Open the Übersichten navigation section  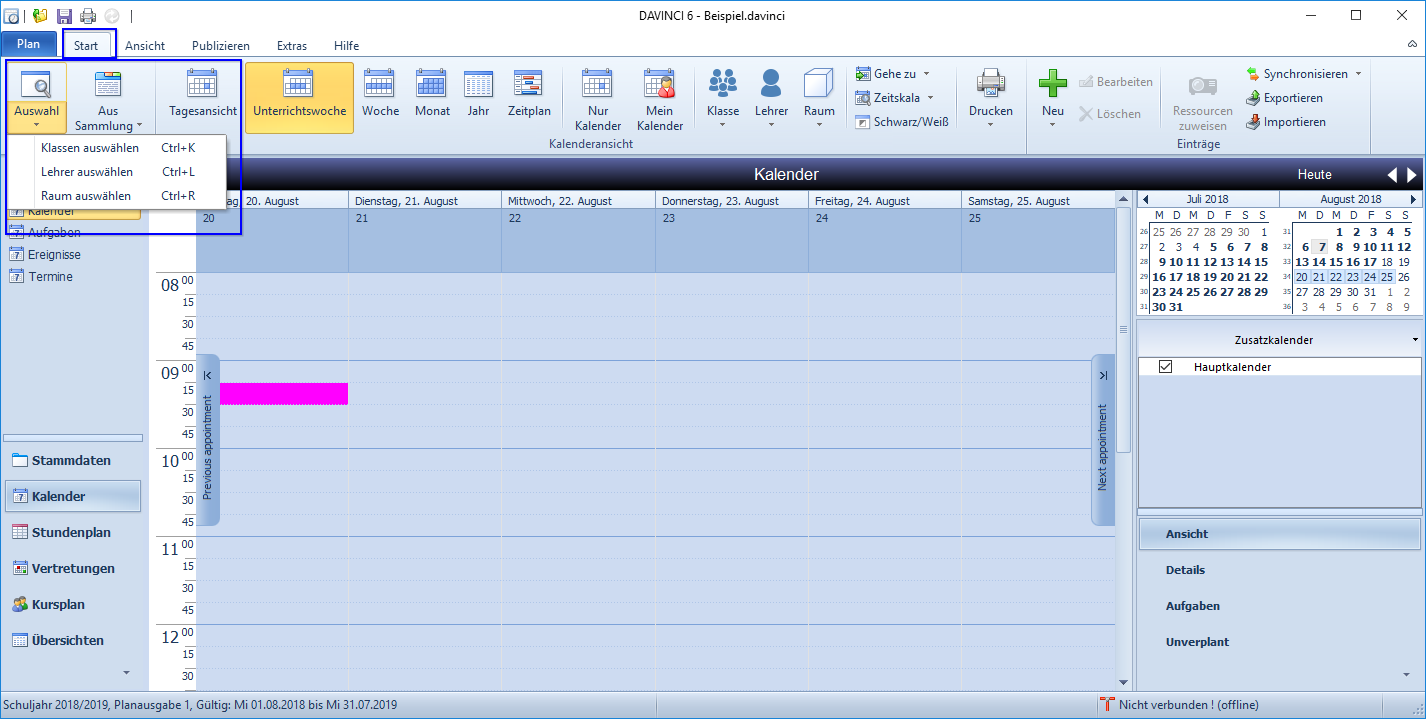click(72, 640)
